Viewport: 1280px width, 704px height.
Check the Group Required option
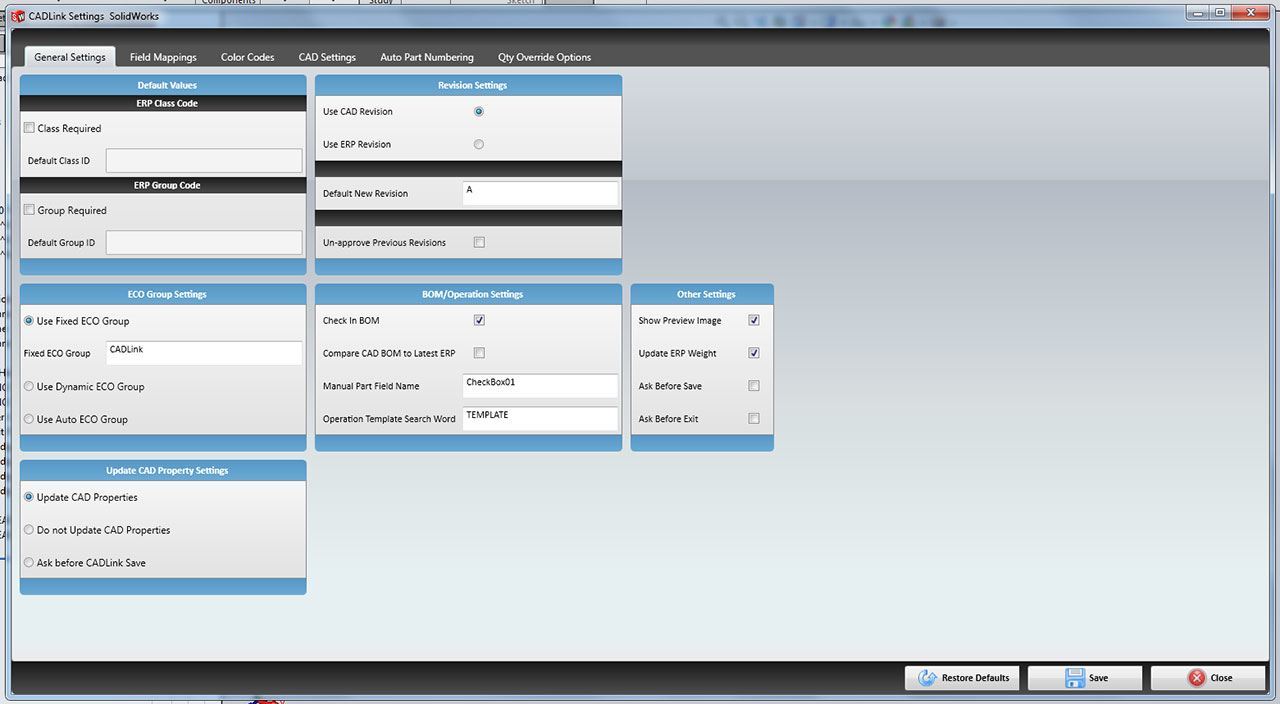(29, 210)
